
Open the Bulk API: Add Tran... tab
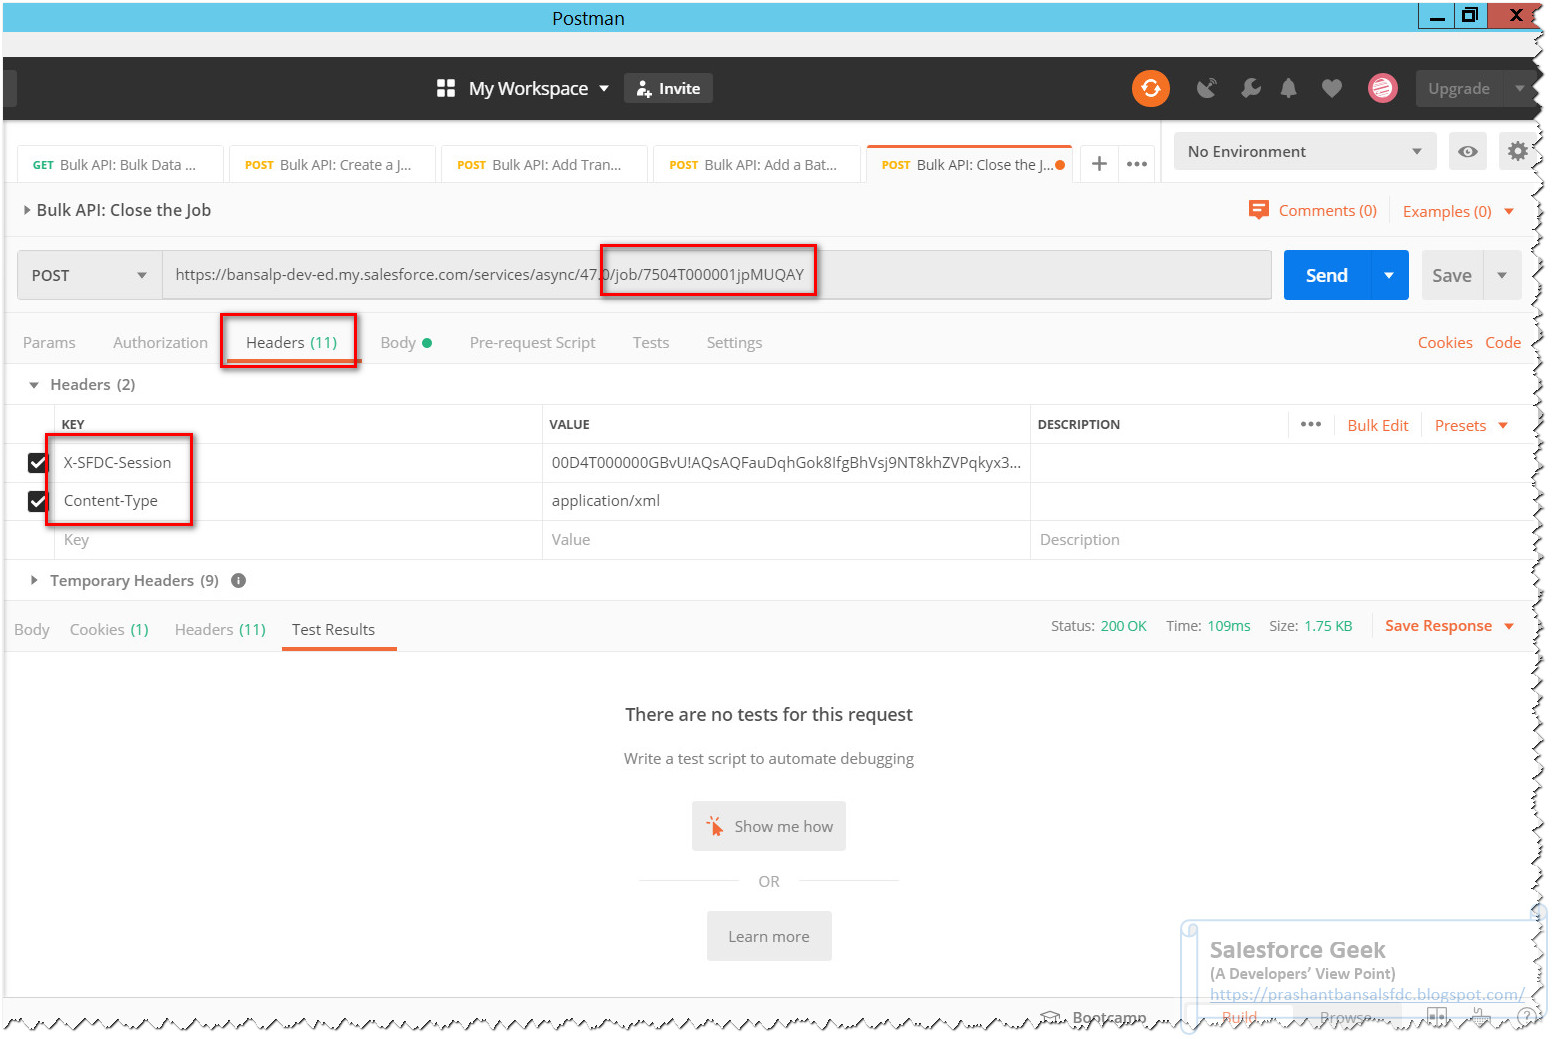pos(544,165)
